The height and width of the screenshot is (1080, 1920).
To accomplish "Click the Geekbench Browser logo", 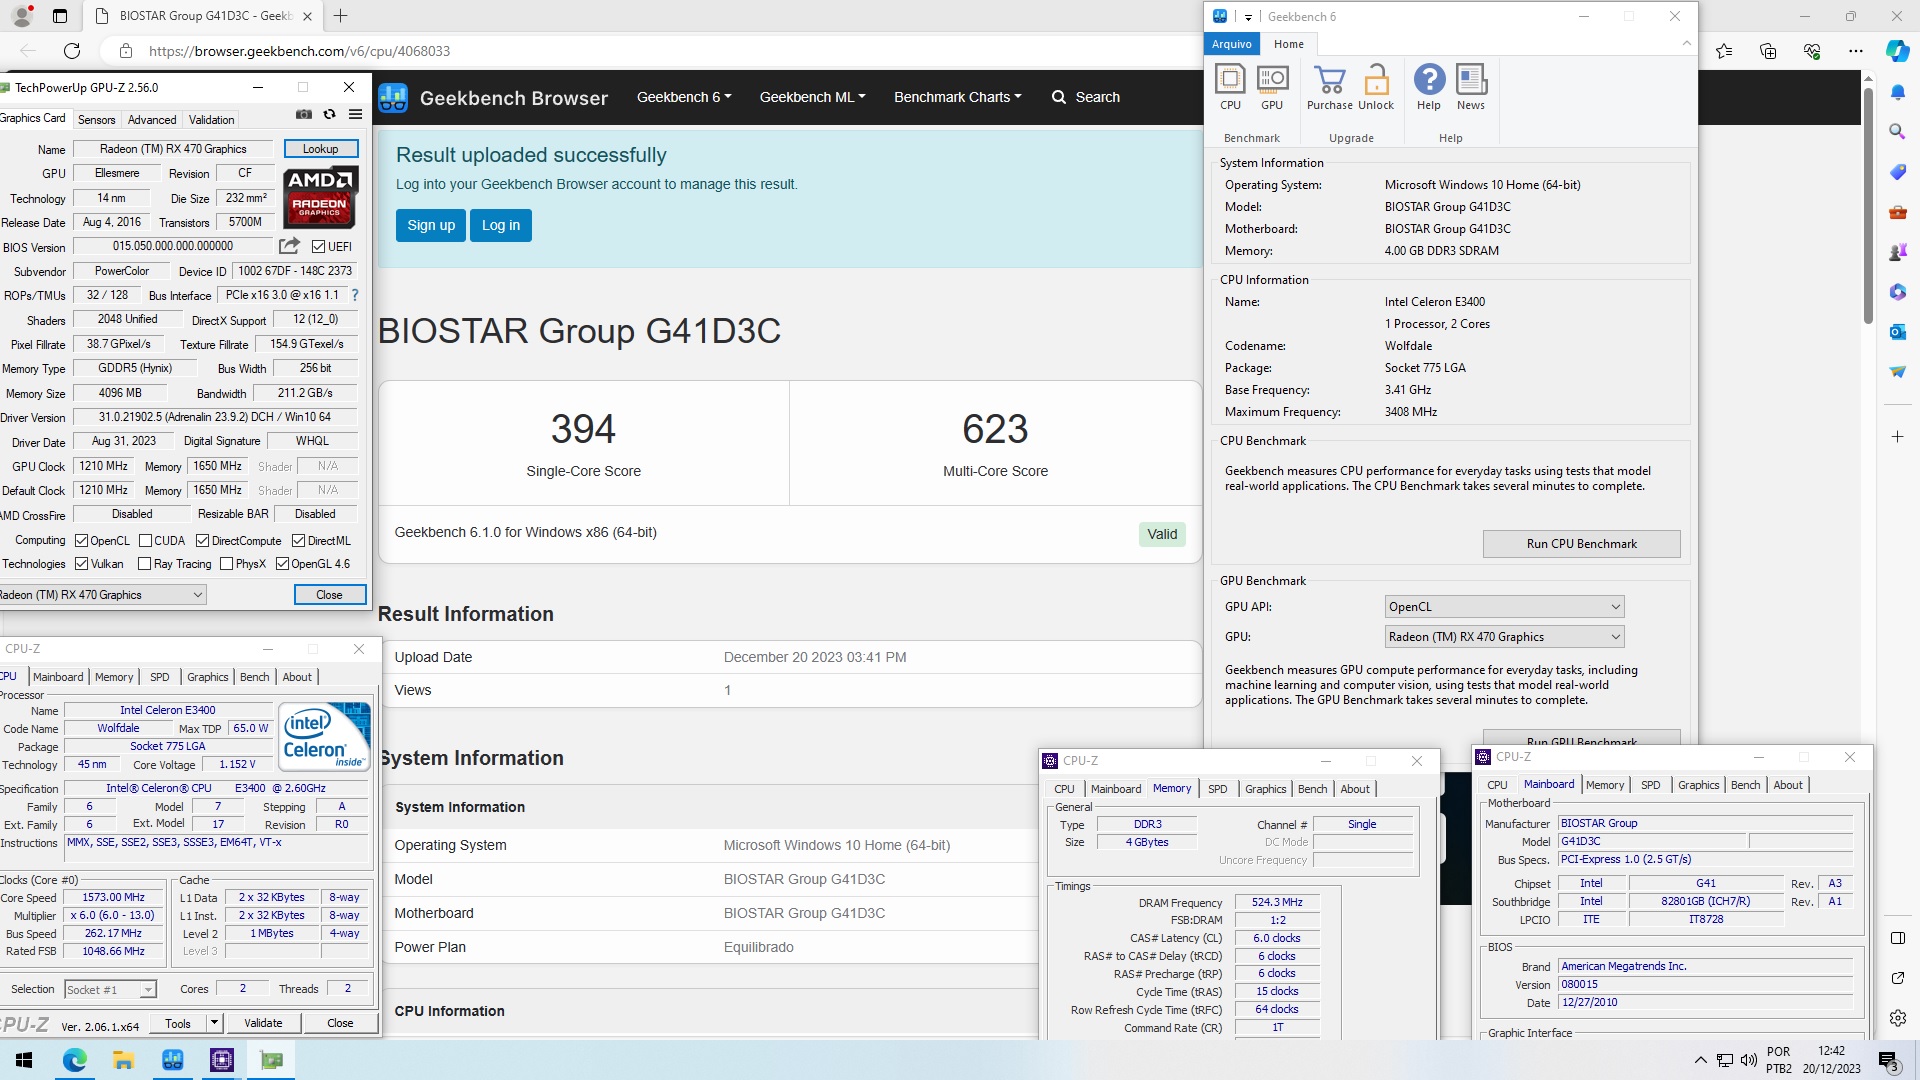I will pyautogui.click(x=393, y=97).
